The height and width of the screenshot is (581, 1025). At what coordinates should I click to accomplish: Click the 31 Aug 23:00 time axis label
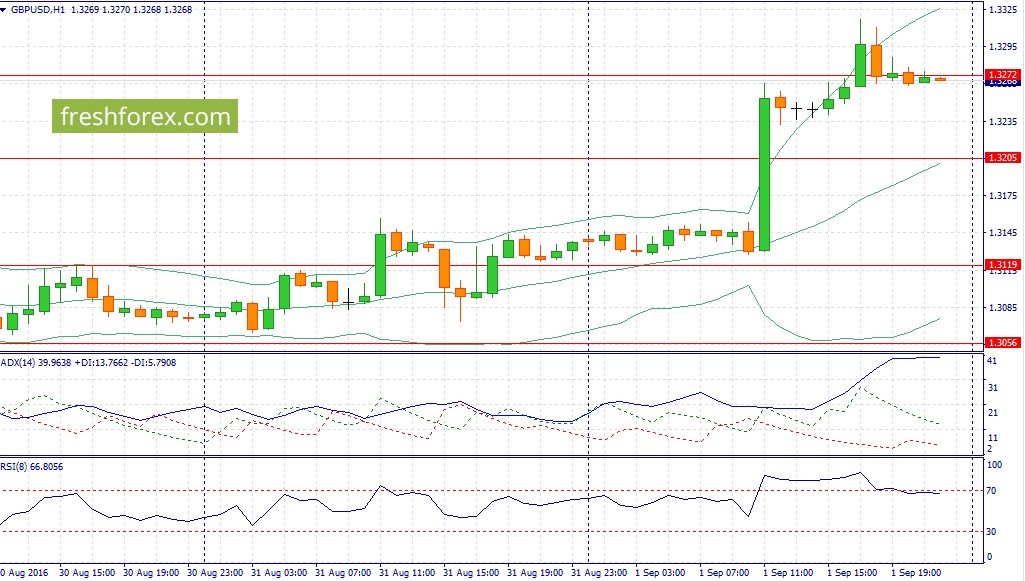(599, 573)
